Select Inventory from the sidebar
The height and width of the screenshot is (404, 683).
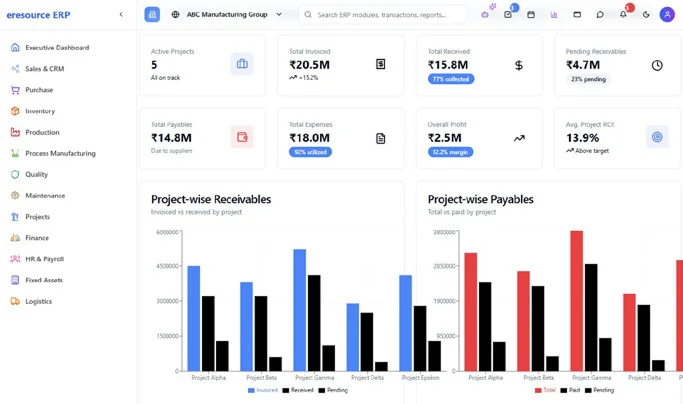click(40, 111)
